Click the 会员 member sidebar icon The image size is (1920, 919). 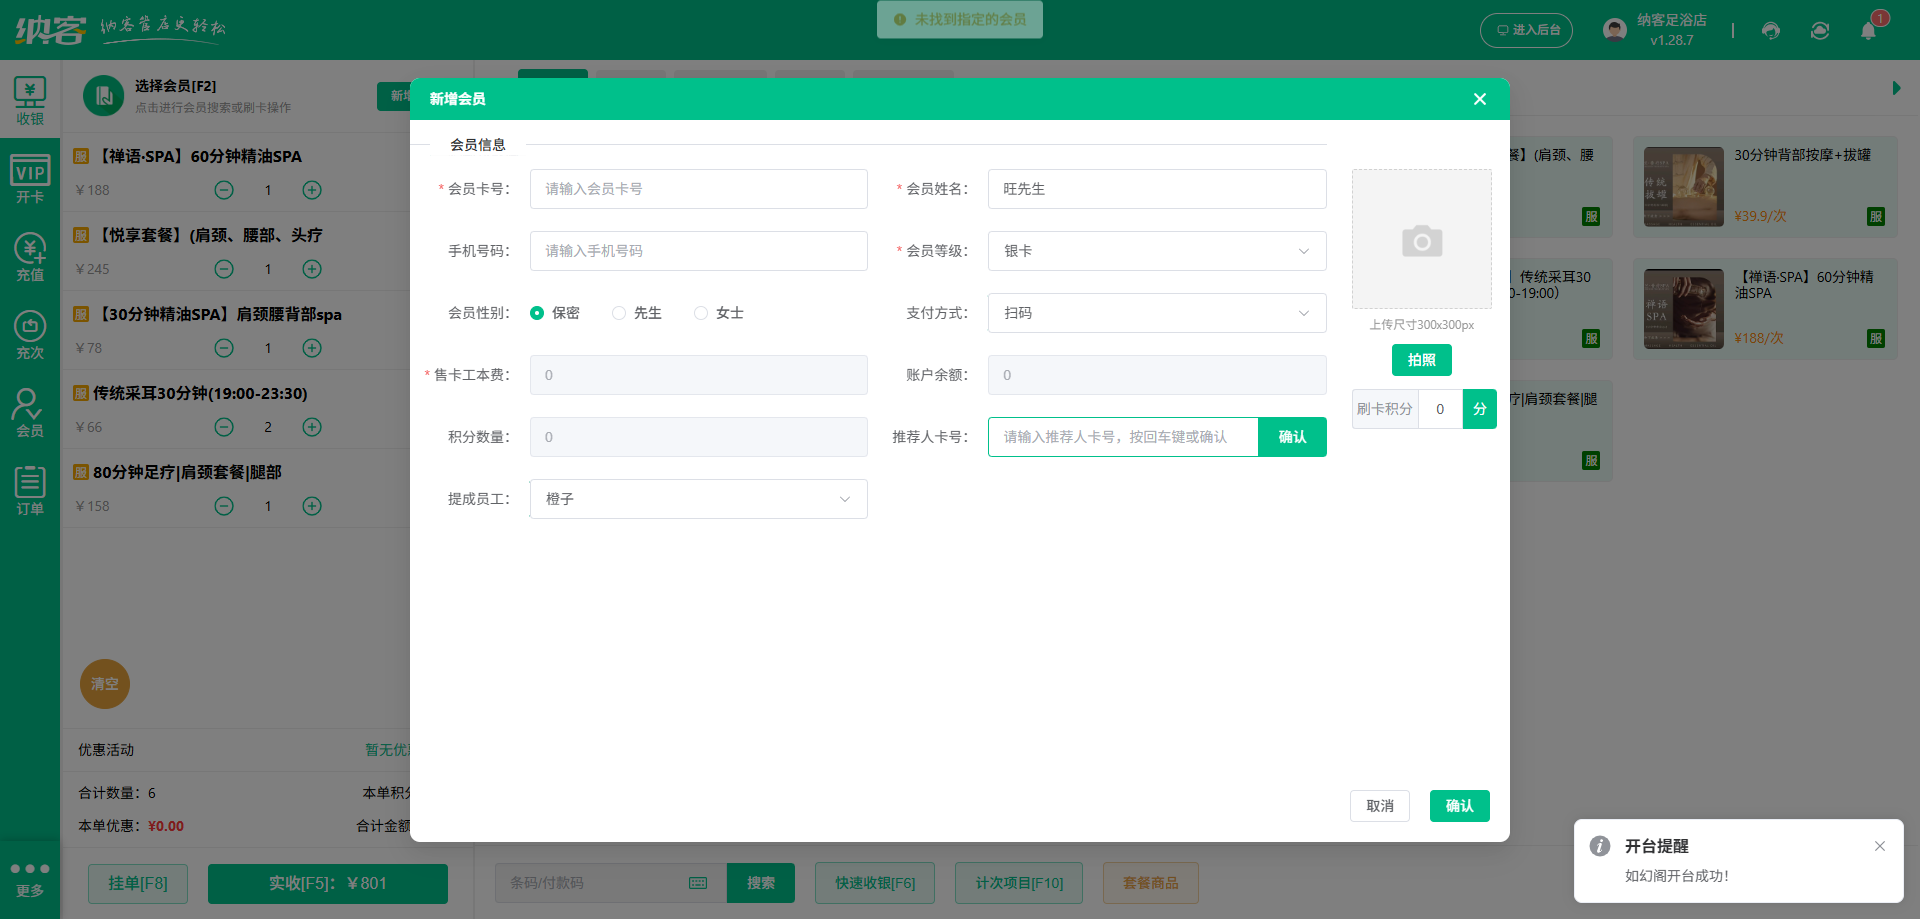30,413
